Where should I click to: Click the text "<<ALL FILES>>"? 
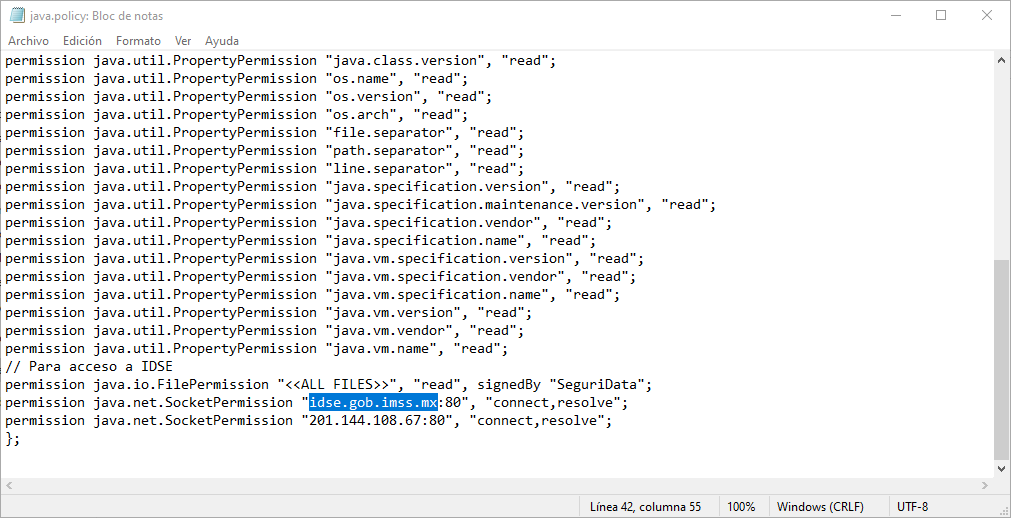point(337,384)
